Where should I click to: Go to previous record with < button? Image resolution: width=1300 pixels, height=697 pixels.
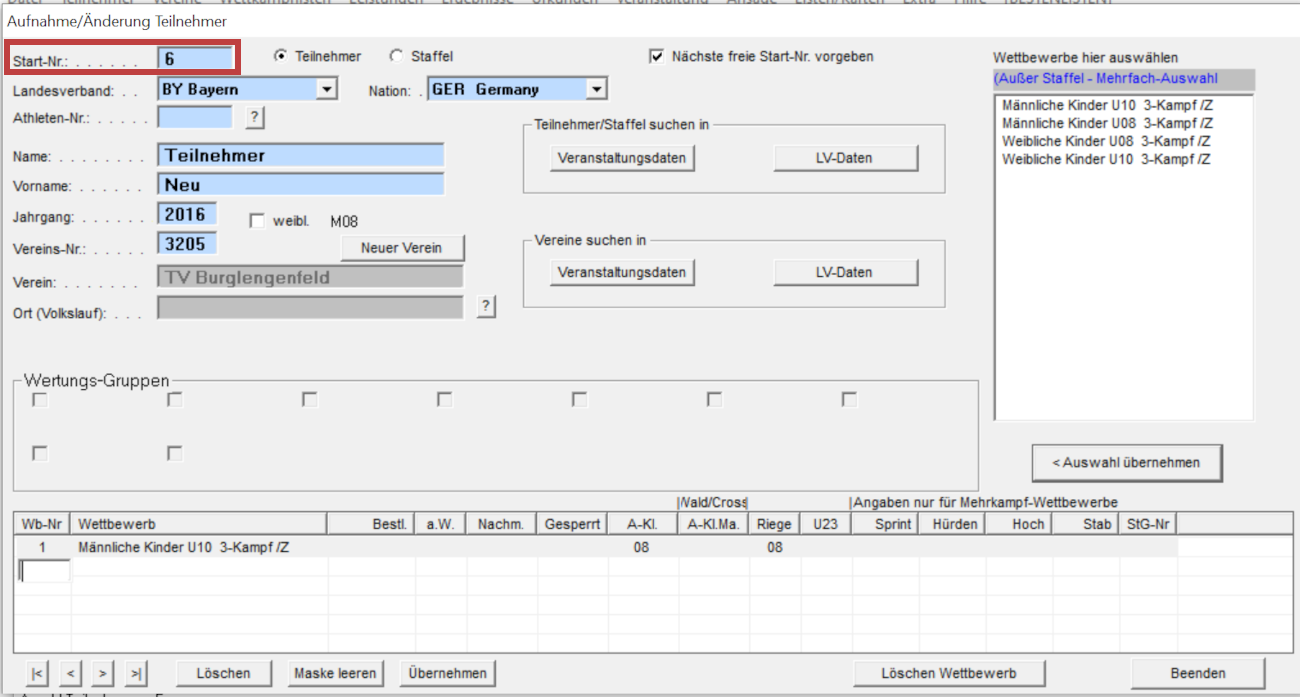pos(71,673)
